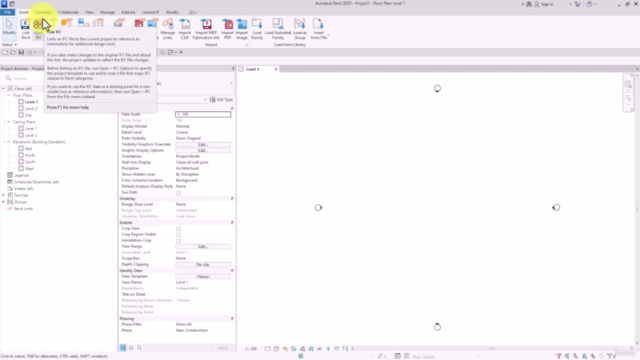Open the Select dropdown under Modify
Screen dimensions: 640x360
(x=9, y=44)
